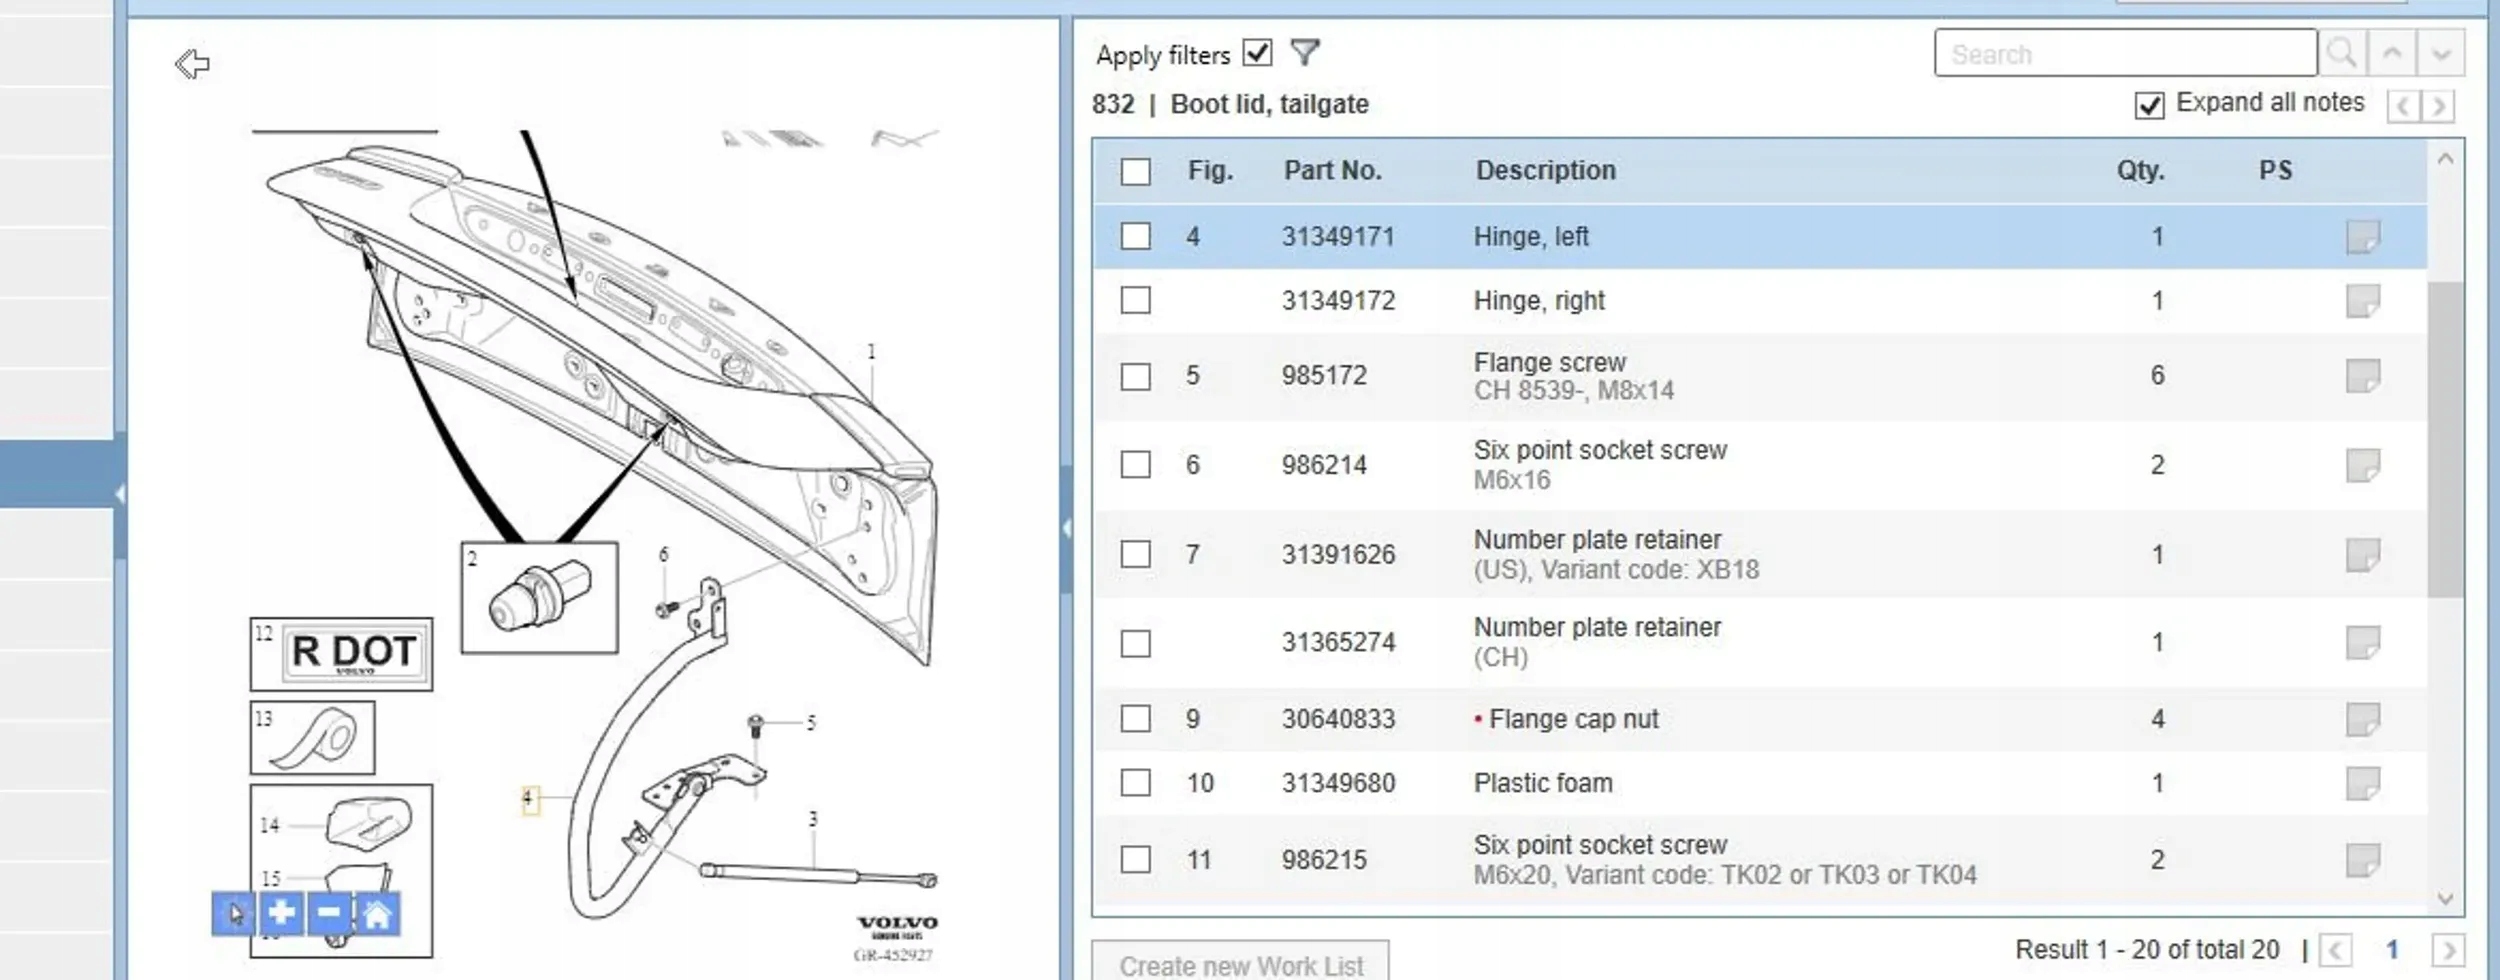The image size is (2500, 980).
Task: Go to next results page arrow
Action: tap(2448, 949)
